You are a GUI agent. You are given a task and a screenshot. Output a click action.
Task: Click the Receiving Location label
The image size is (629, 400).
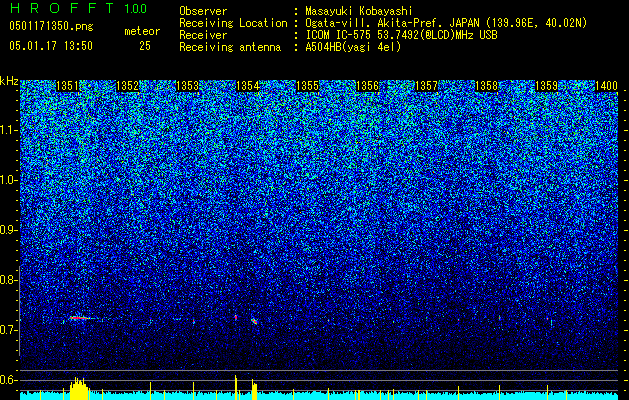pos(233,23)
